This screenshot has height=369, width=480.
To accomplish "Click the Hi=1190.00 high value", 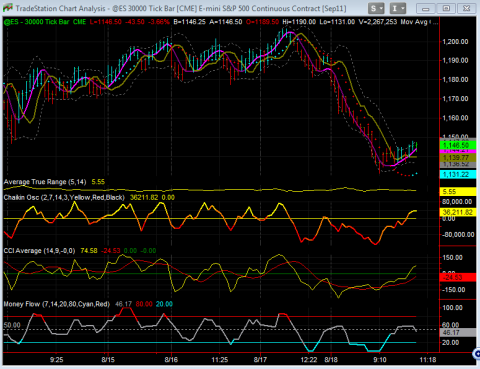I will point(299,22).
